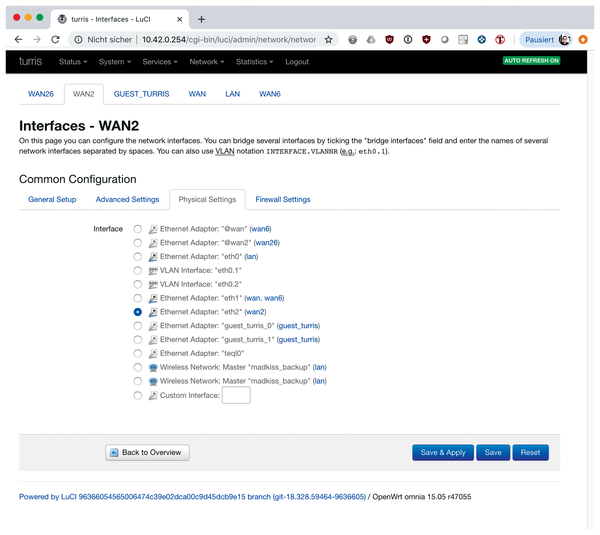Select the eth0 (lan) Ethernet Adapter radio
The width and height of the screenshot is (600, 535).
pyautogui.click(x=137, y=256)
